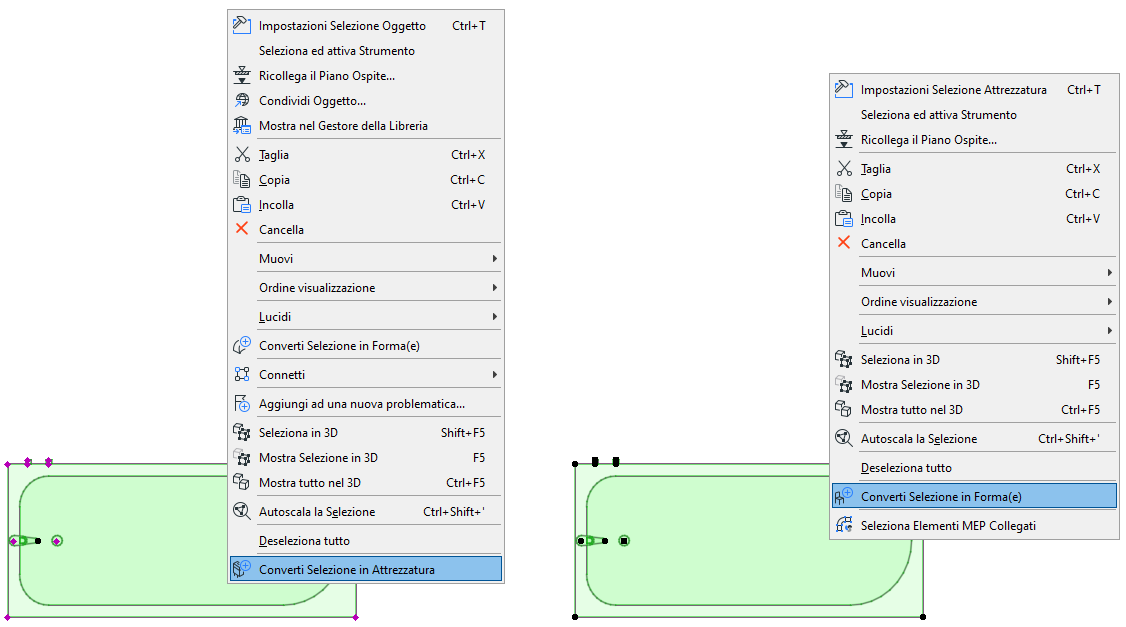Click red X Cancella icon in right menu

pyautogui.click(x=843, y=243)
